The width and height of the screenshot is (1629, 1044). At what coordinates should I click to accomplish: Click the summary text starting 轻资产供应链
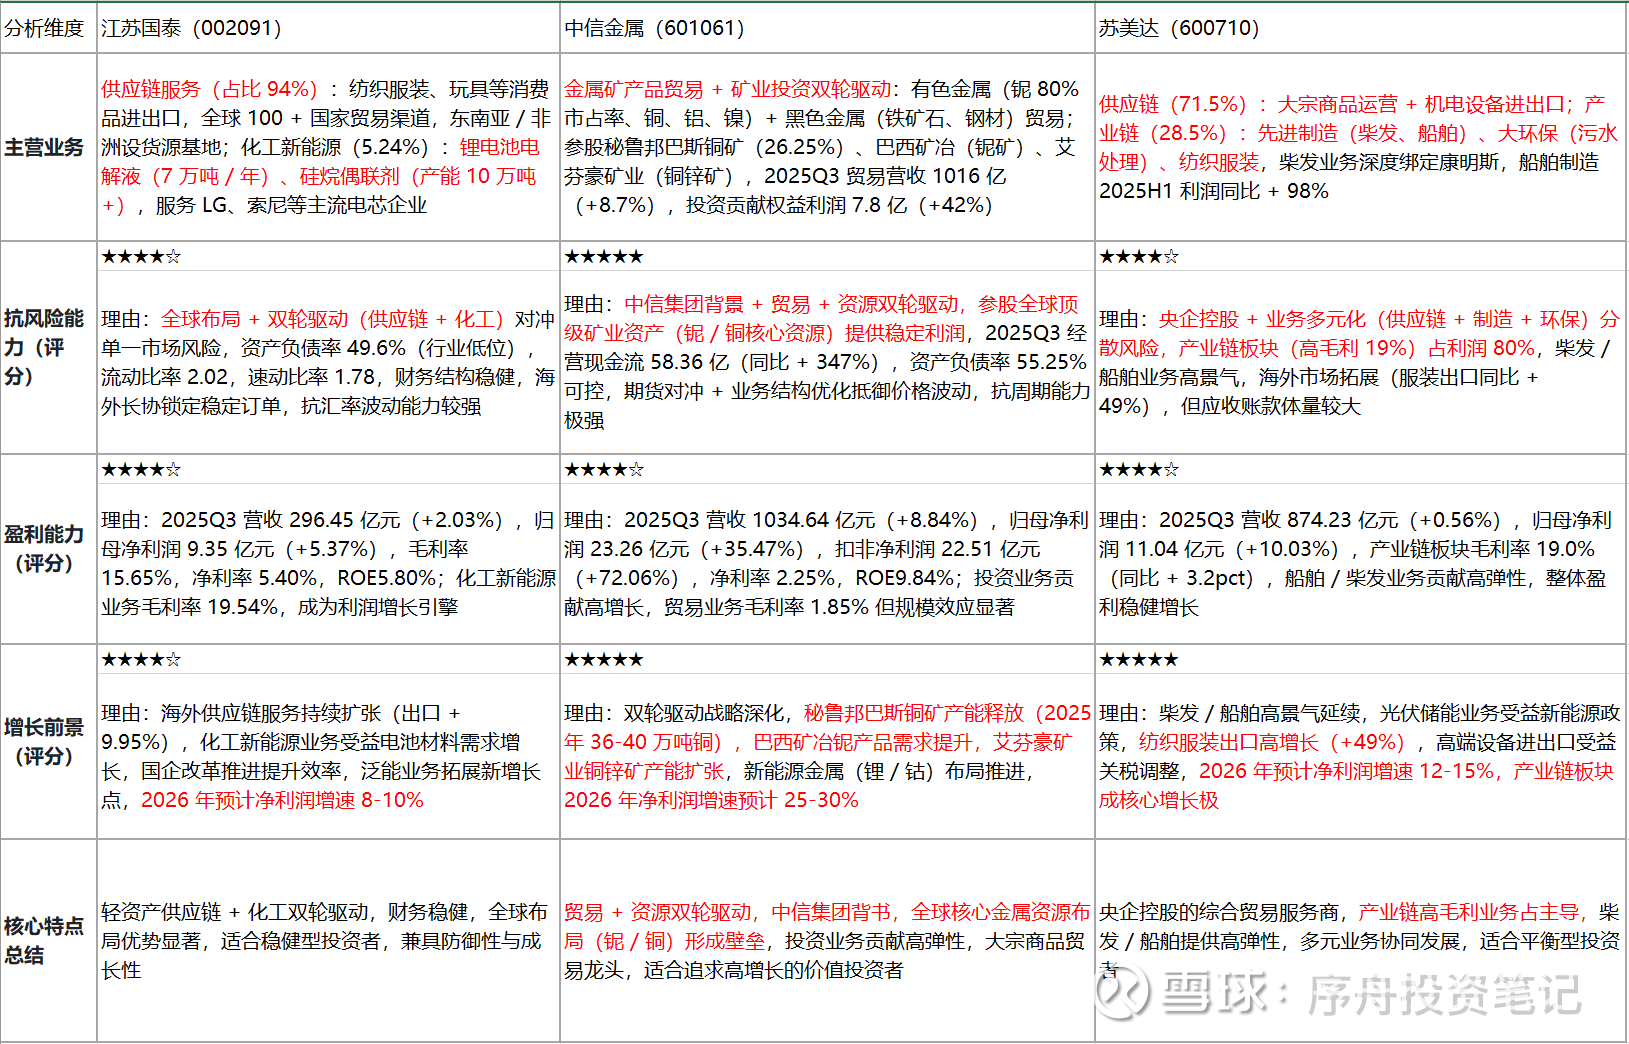[325, 941]
